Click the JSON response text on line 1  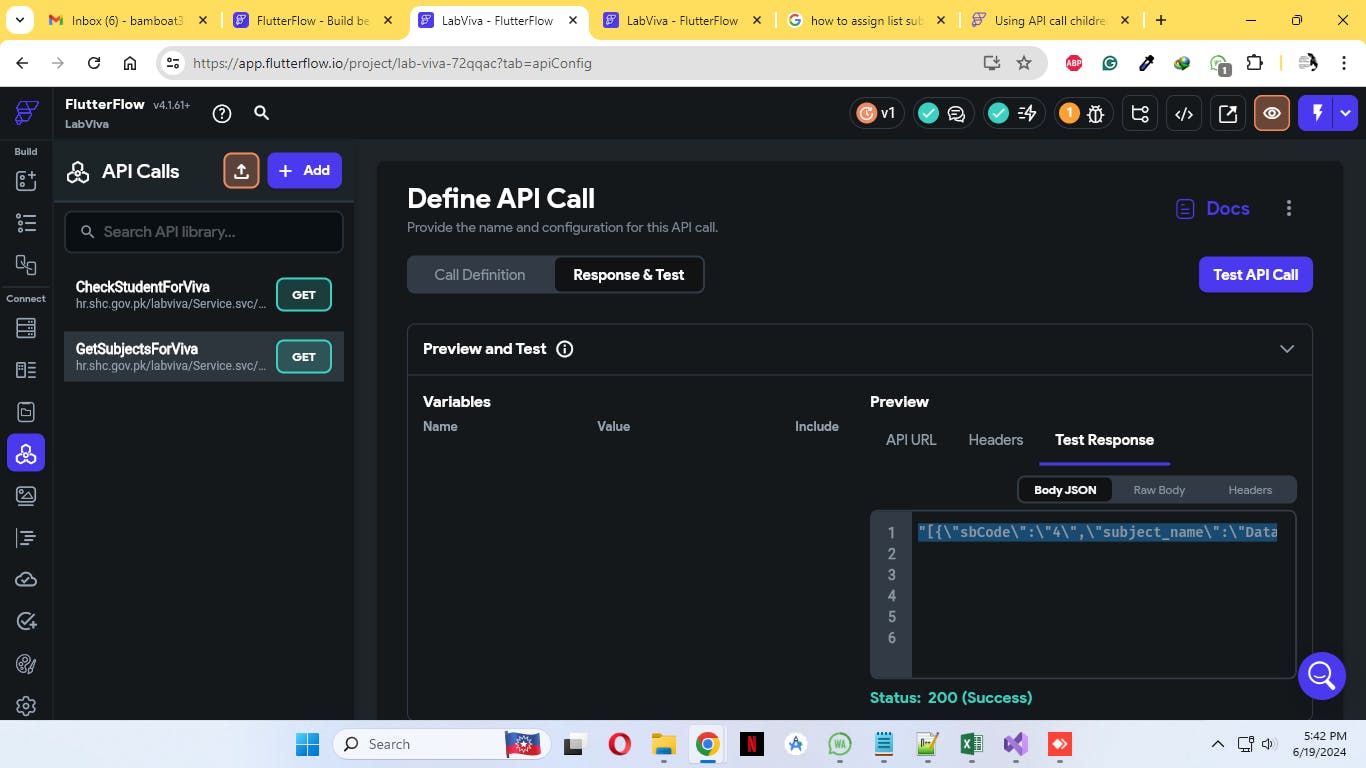click(x=1097, y=532)
